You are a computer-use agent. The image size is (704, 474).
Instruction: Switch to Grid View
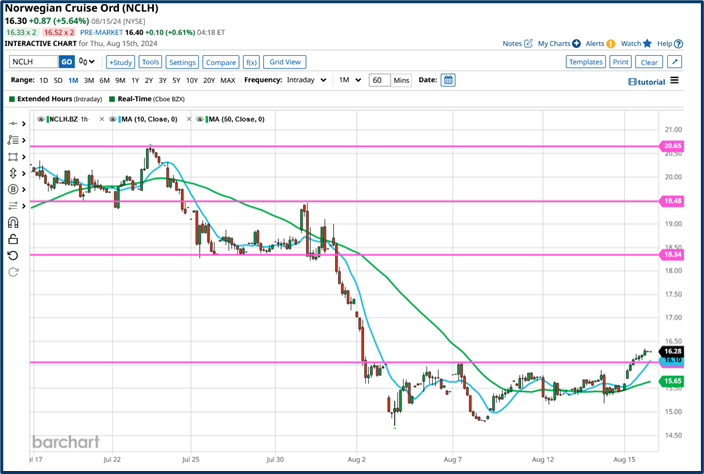285,62
